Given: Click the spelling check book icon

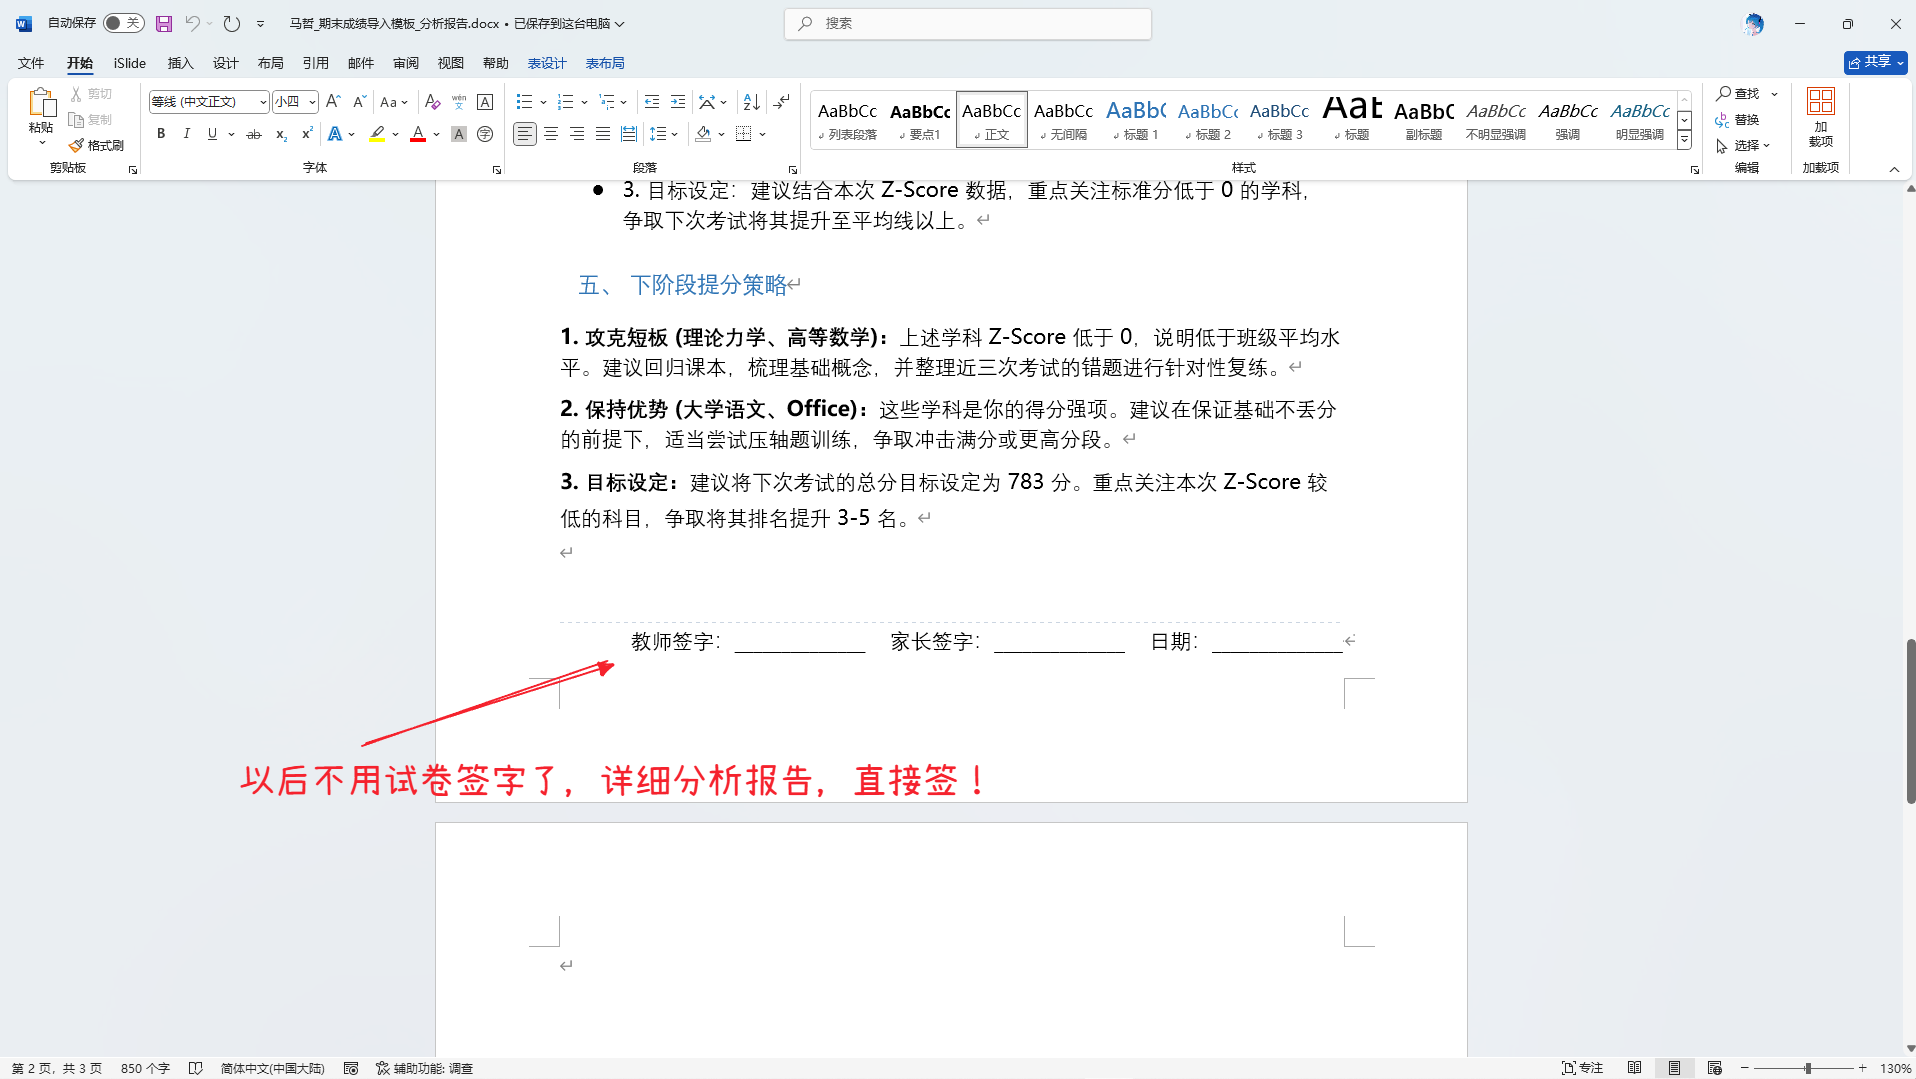Looking at the screenshot, I should (196, 1068).
